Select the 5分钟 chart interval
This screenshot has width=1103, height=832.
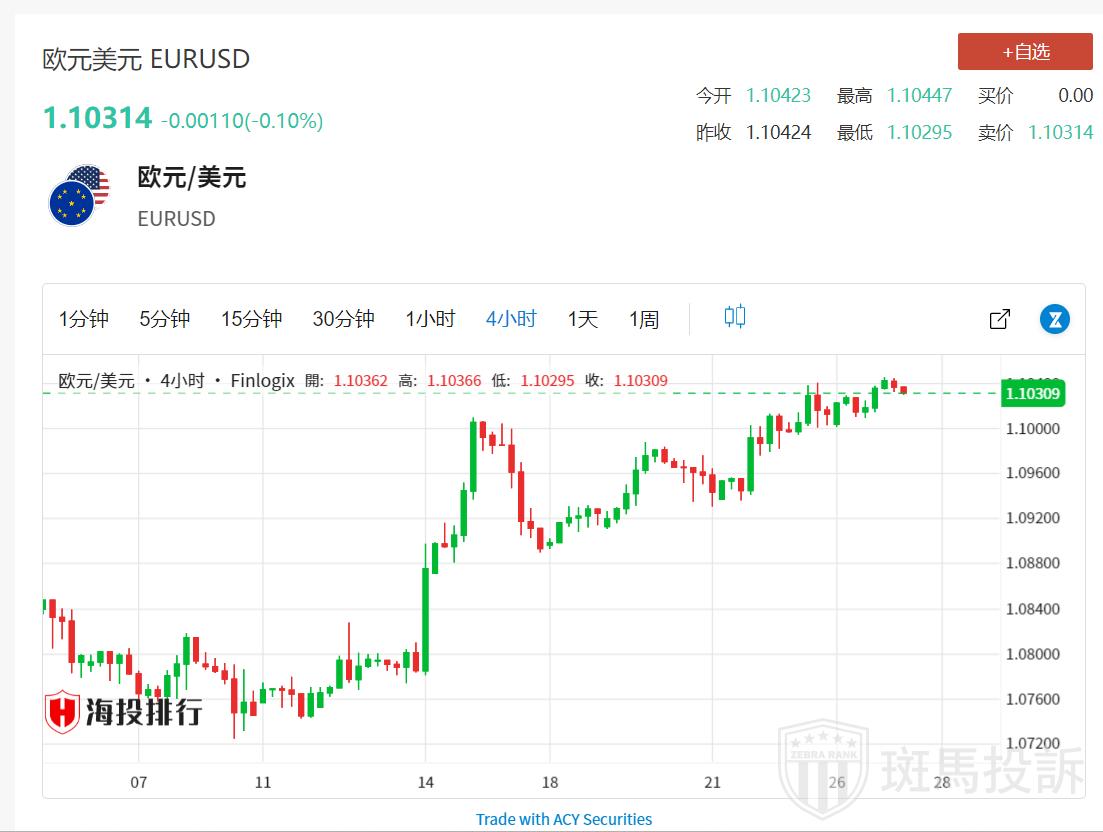(x=165, y=319)
